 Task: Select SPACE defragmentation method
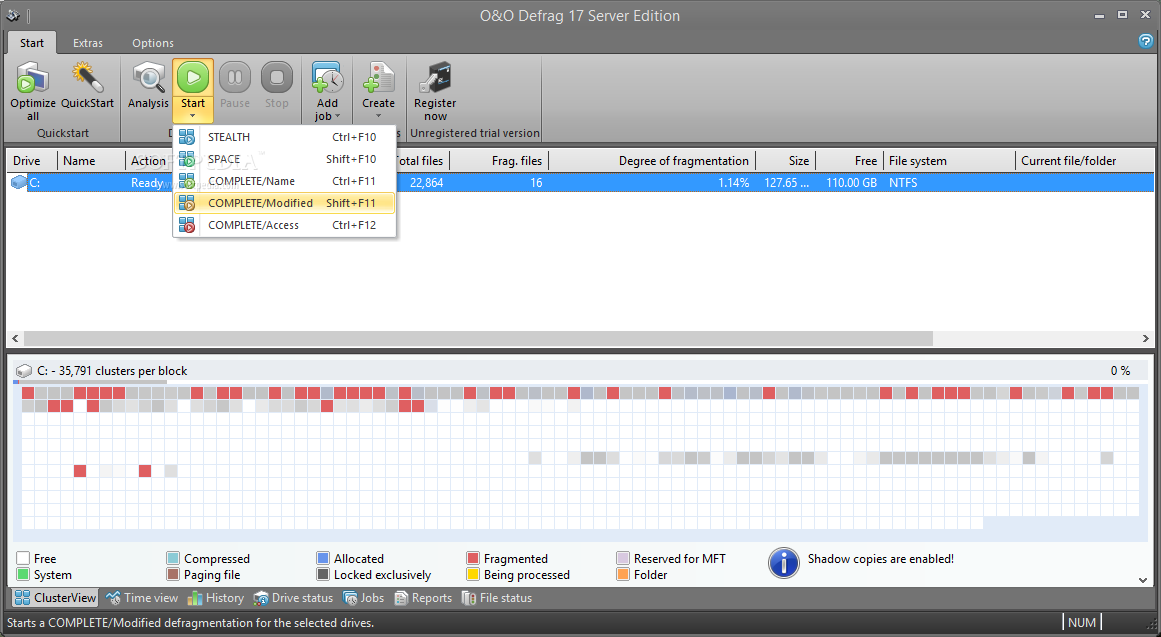coord(284,159)
